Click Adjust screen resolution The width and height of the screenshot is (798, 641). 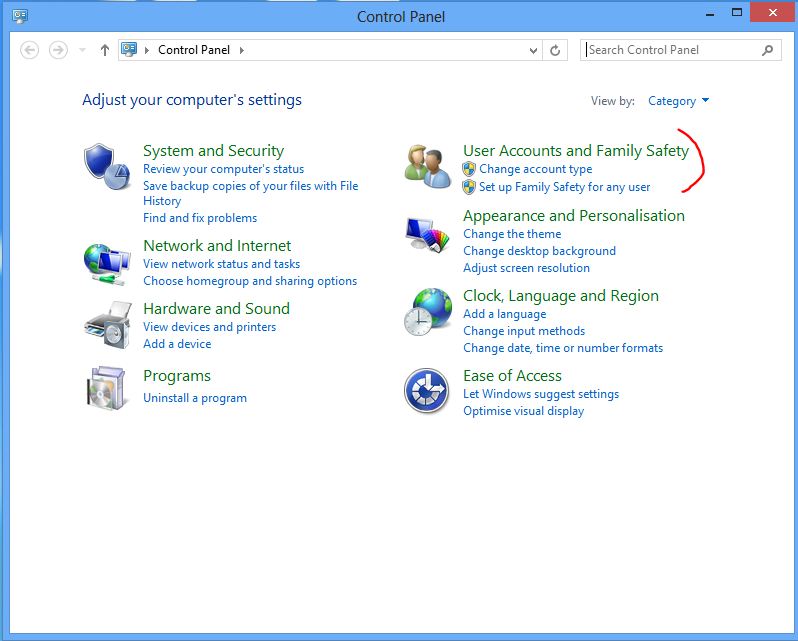pyautogui.click(x=526, y=268)
